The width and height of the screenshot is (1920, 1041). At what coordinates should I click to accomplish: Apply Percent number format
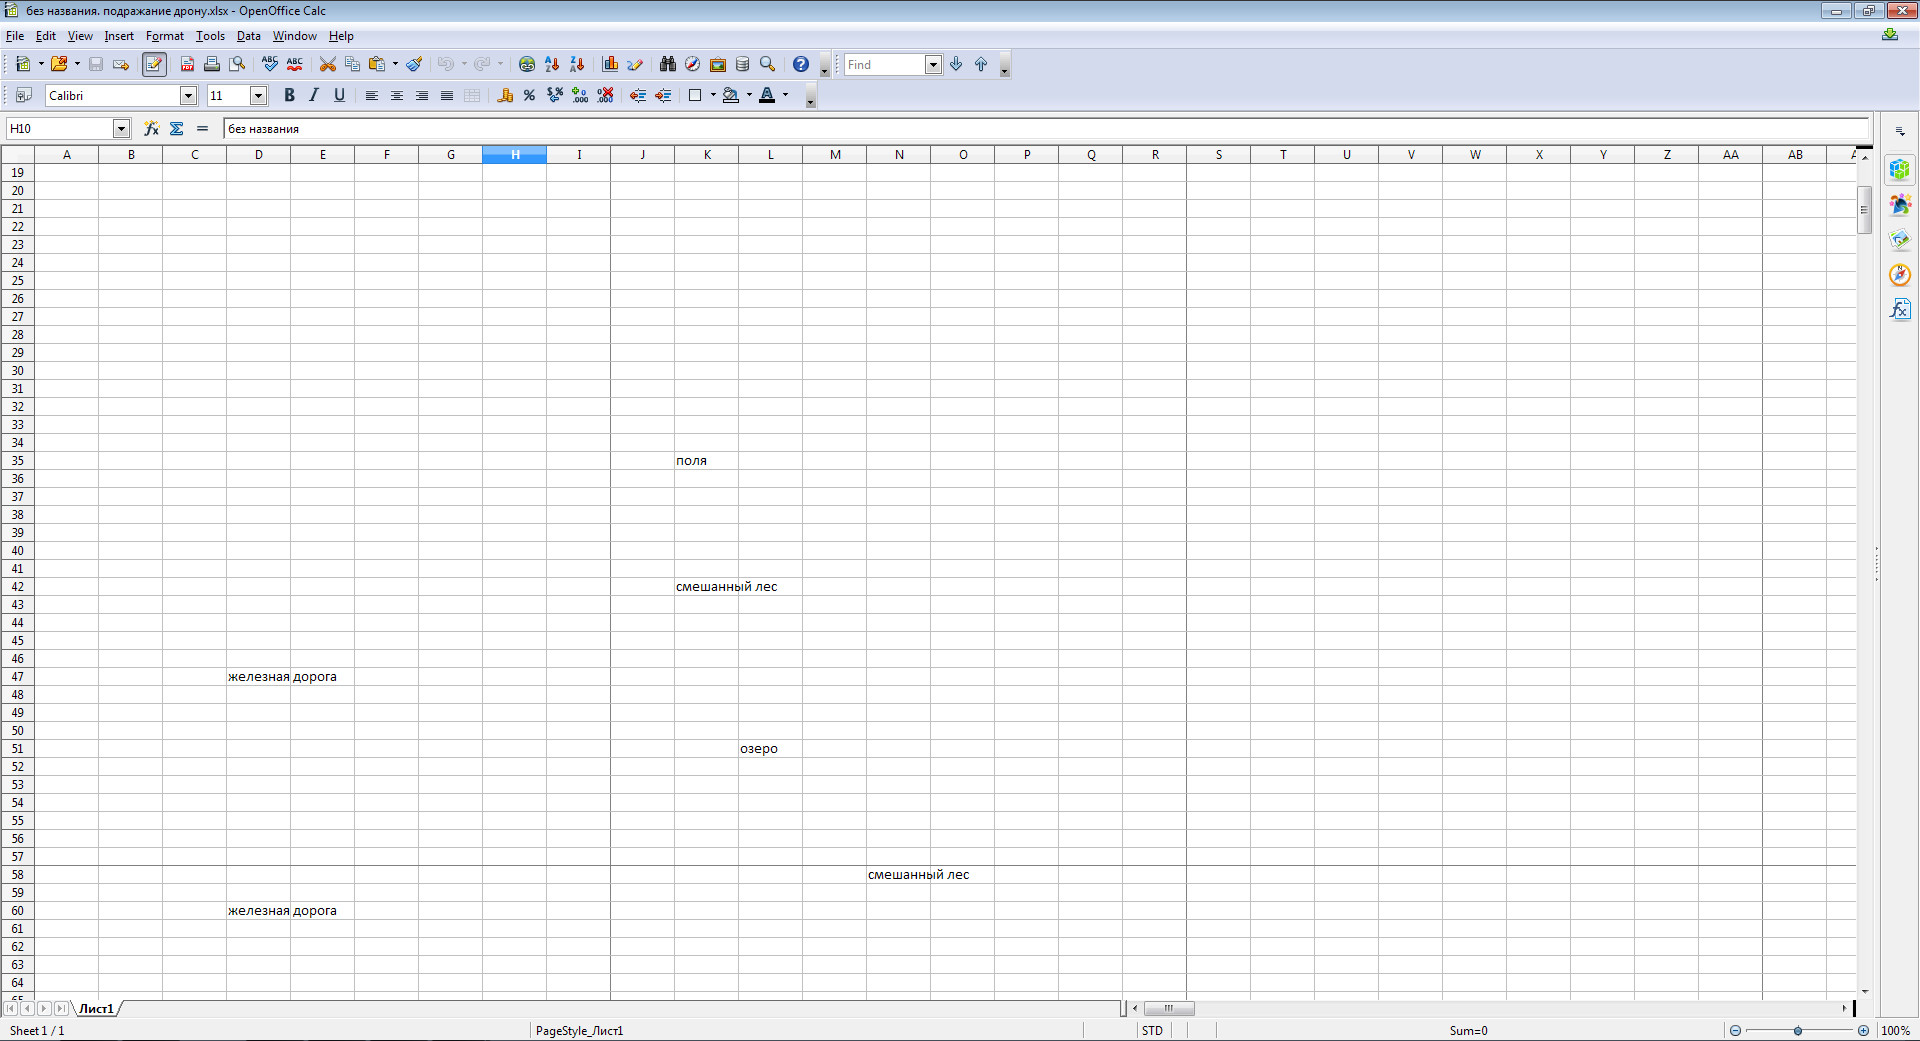530,95
